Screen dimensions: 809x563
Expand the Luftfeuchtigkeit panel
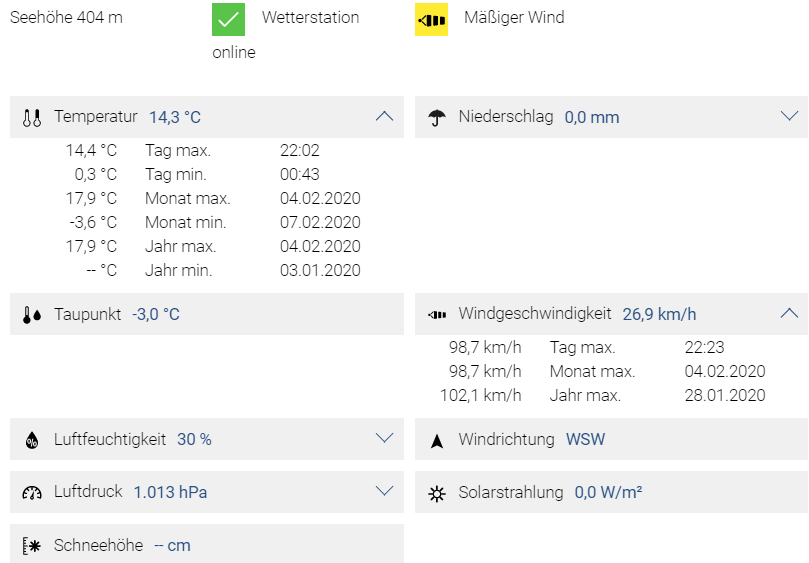[384, 439]
